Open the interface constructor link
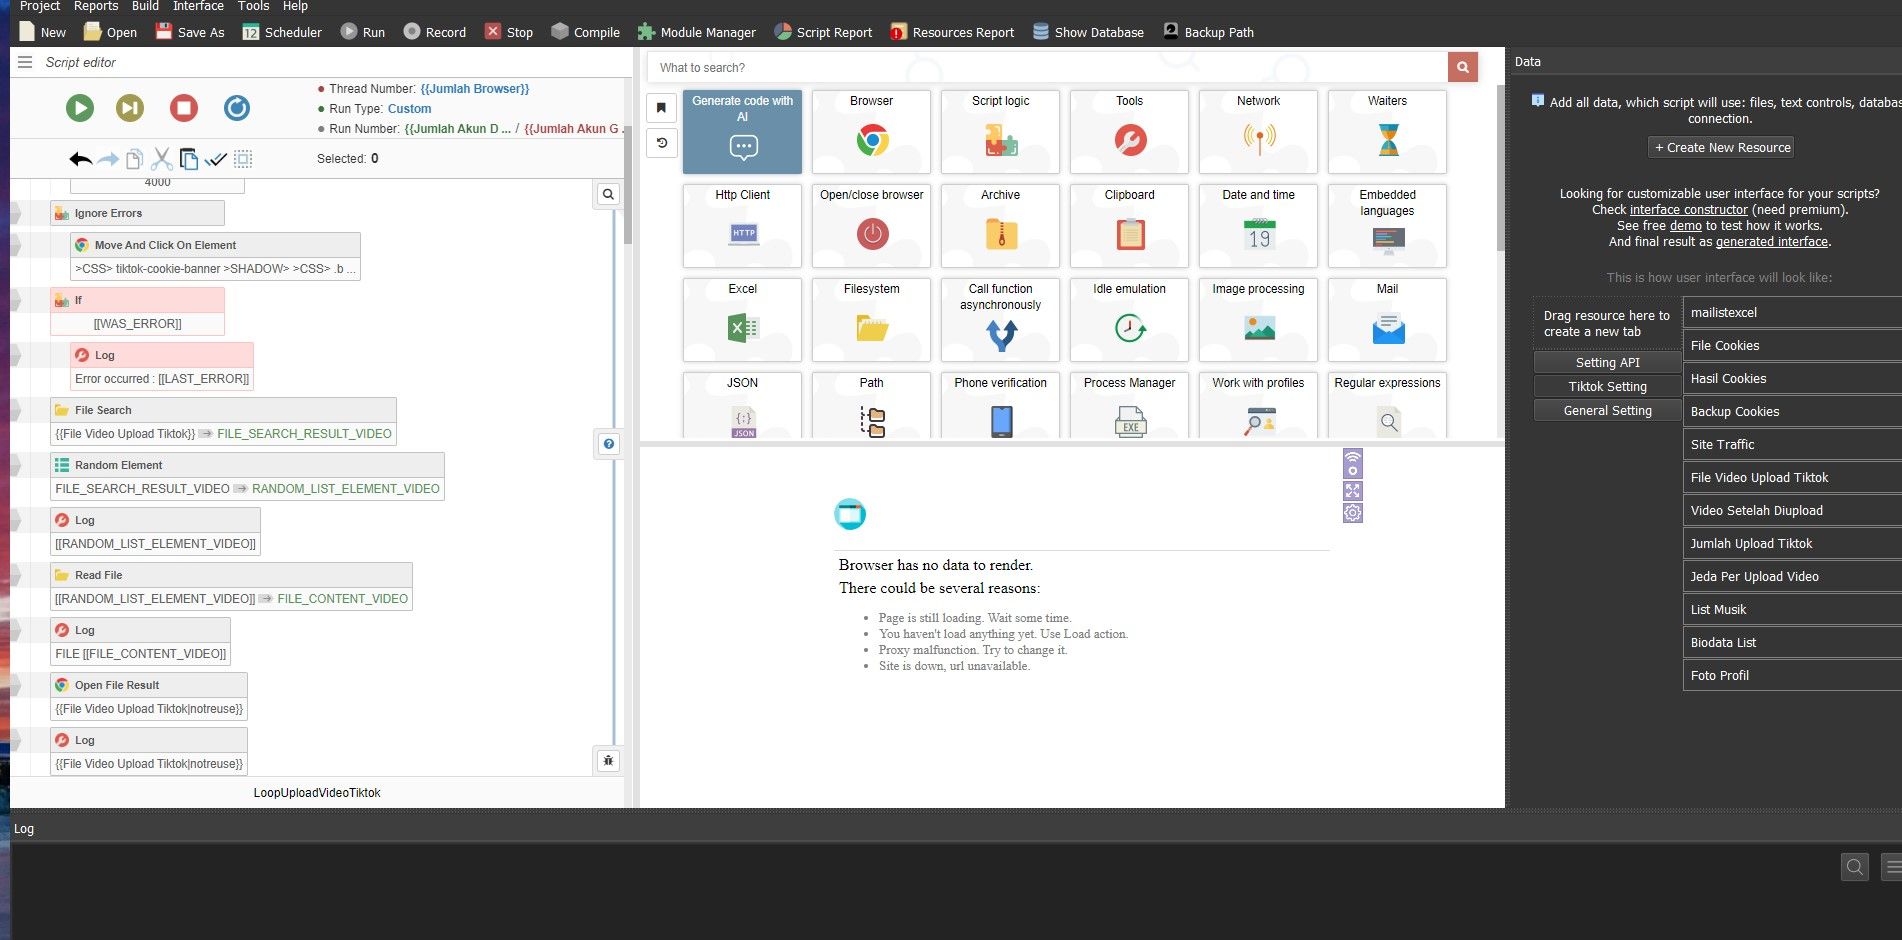Image resolution: width=1902 pixels, height=940 pixels. tap(1688, 210)
